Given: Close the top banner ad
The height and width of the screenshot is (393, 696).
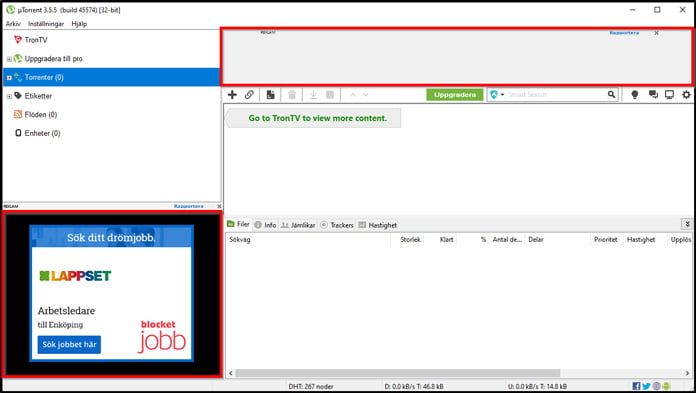Looking at the screenshot, I should pyautogui.click(x=656, y=33).
